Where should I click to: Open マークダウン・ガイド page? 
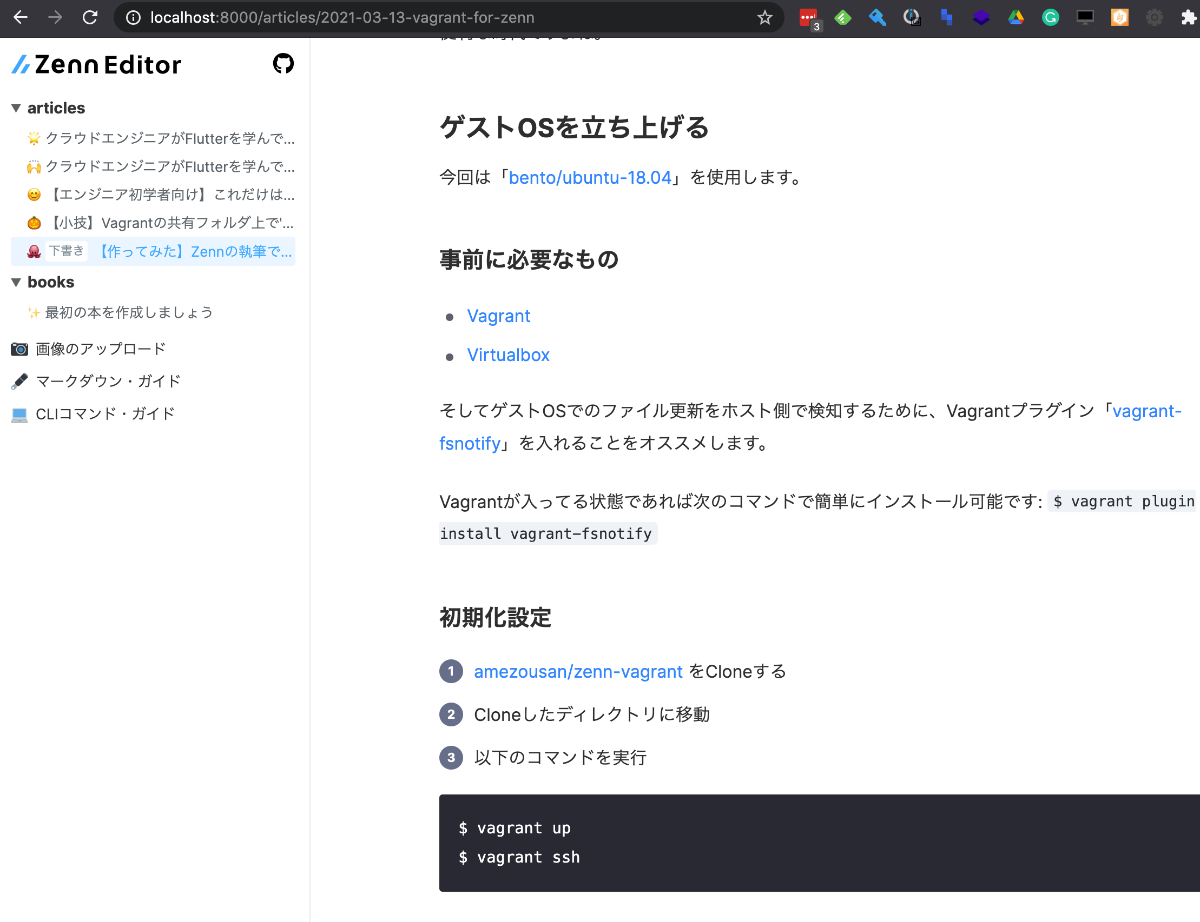[x=96, y=381]
